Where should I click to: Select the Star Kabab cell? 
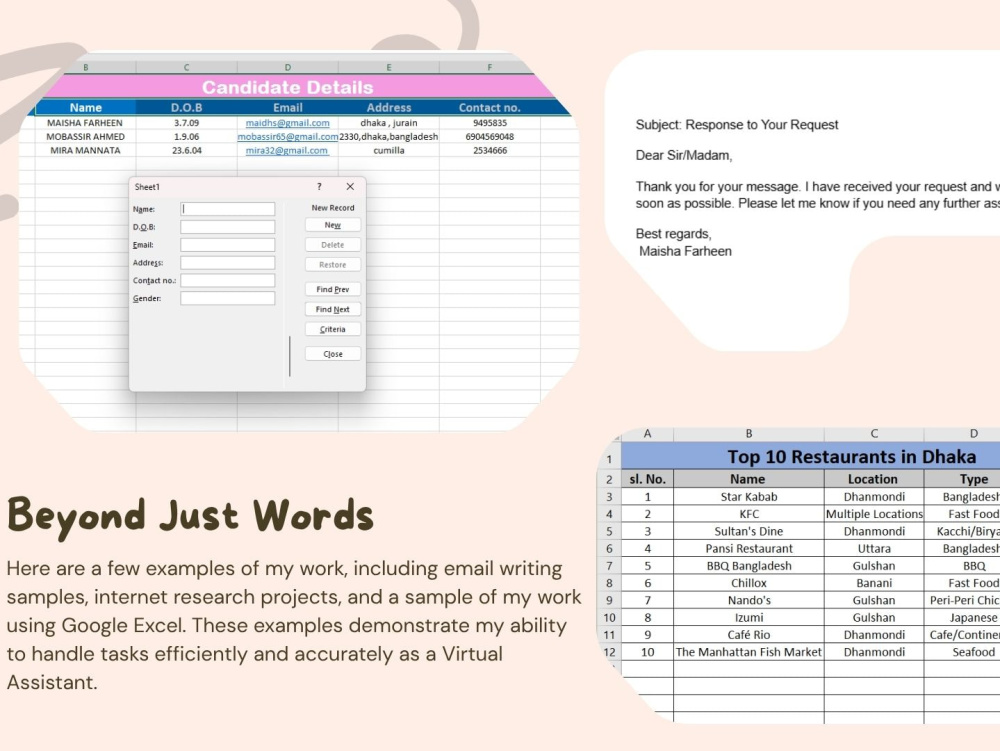[749, 497]
